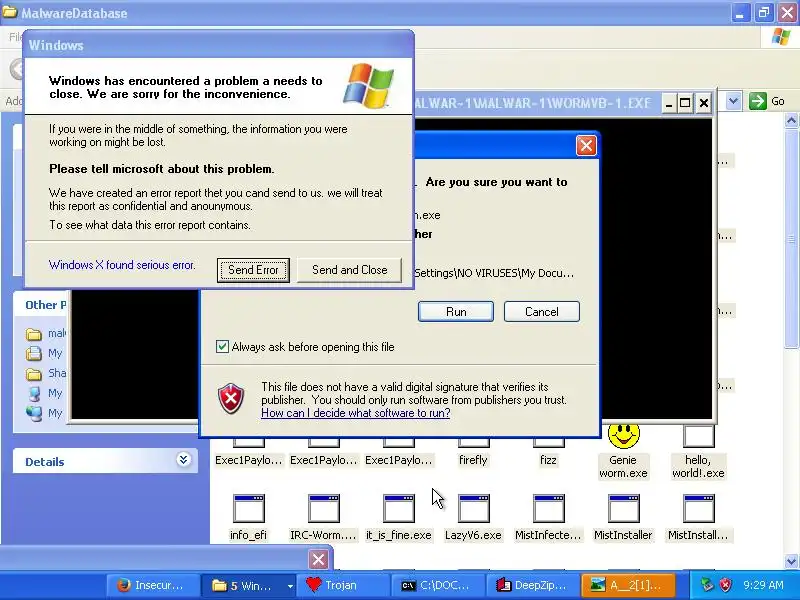Click the second Exec1Paylo... file label
This screenshot has height=600, width=800.
[x=323, y=460]
